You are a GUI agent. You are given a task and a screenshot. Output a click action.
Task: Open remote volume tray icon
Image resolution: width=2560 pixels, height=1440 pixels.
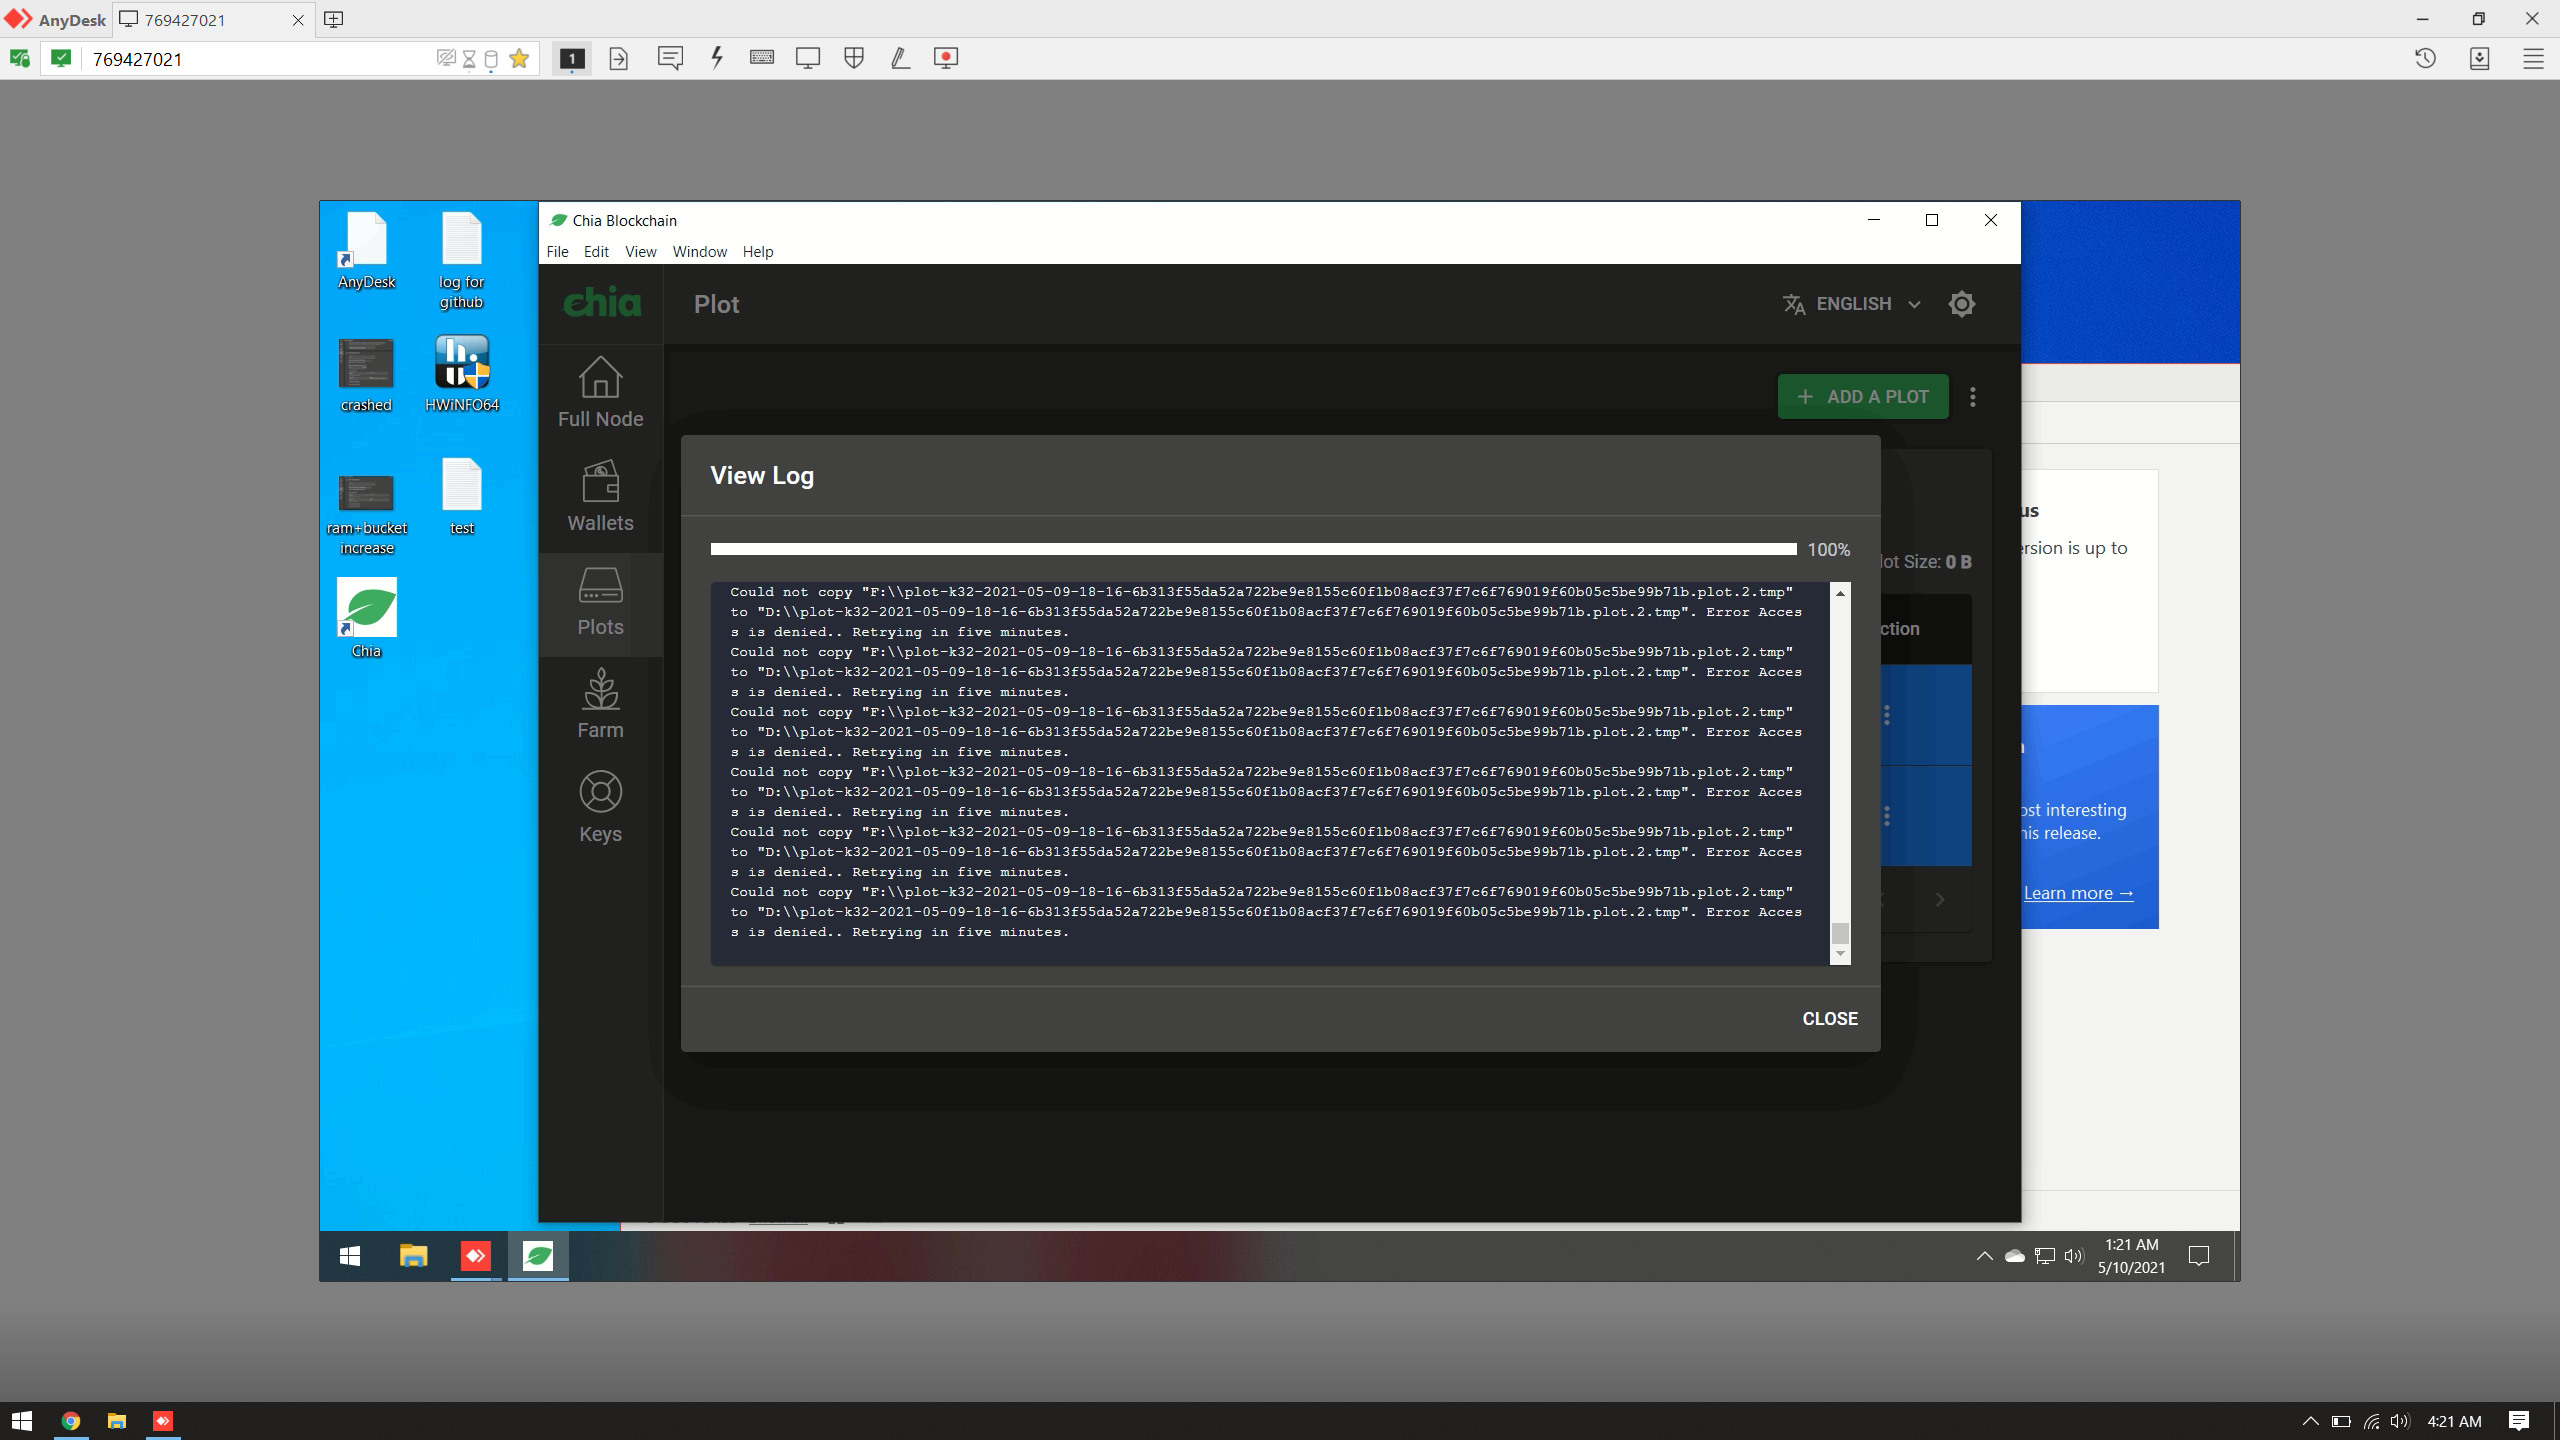2073,1256
